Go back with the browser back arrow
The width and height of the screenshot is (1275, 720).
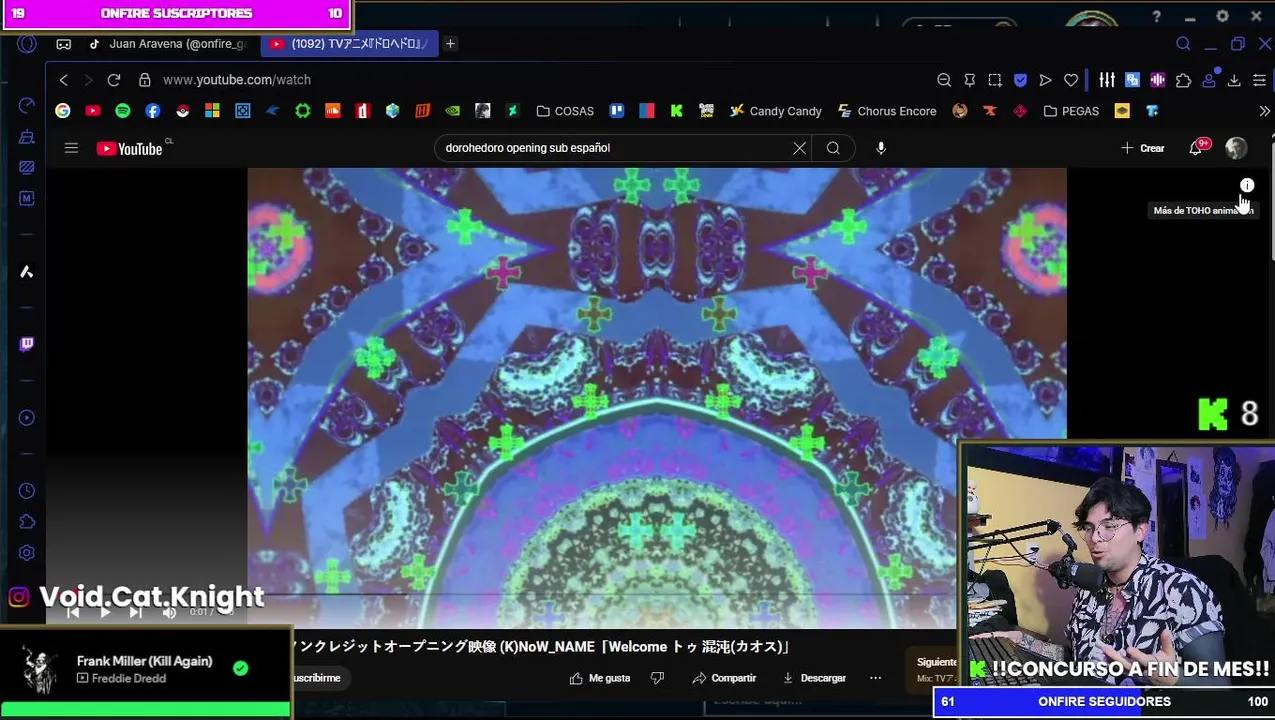click(x=64, y=80)
